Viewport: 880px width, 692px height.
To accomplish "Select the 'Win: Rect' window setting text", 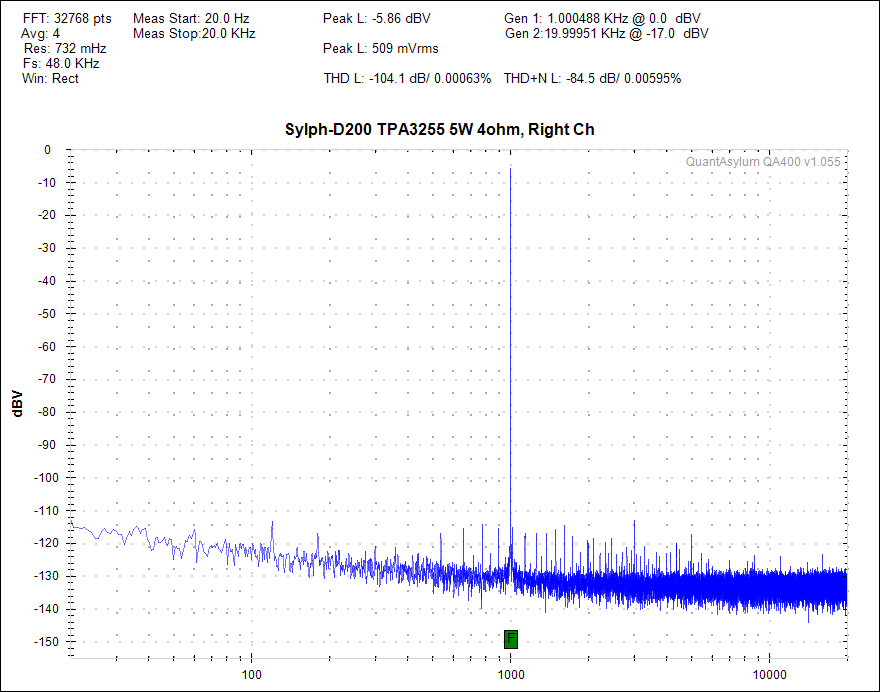I will pos(51,79).
